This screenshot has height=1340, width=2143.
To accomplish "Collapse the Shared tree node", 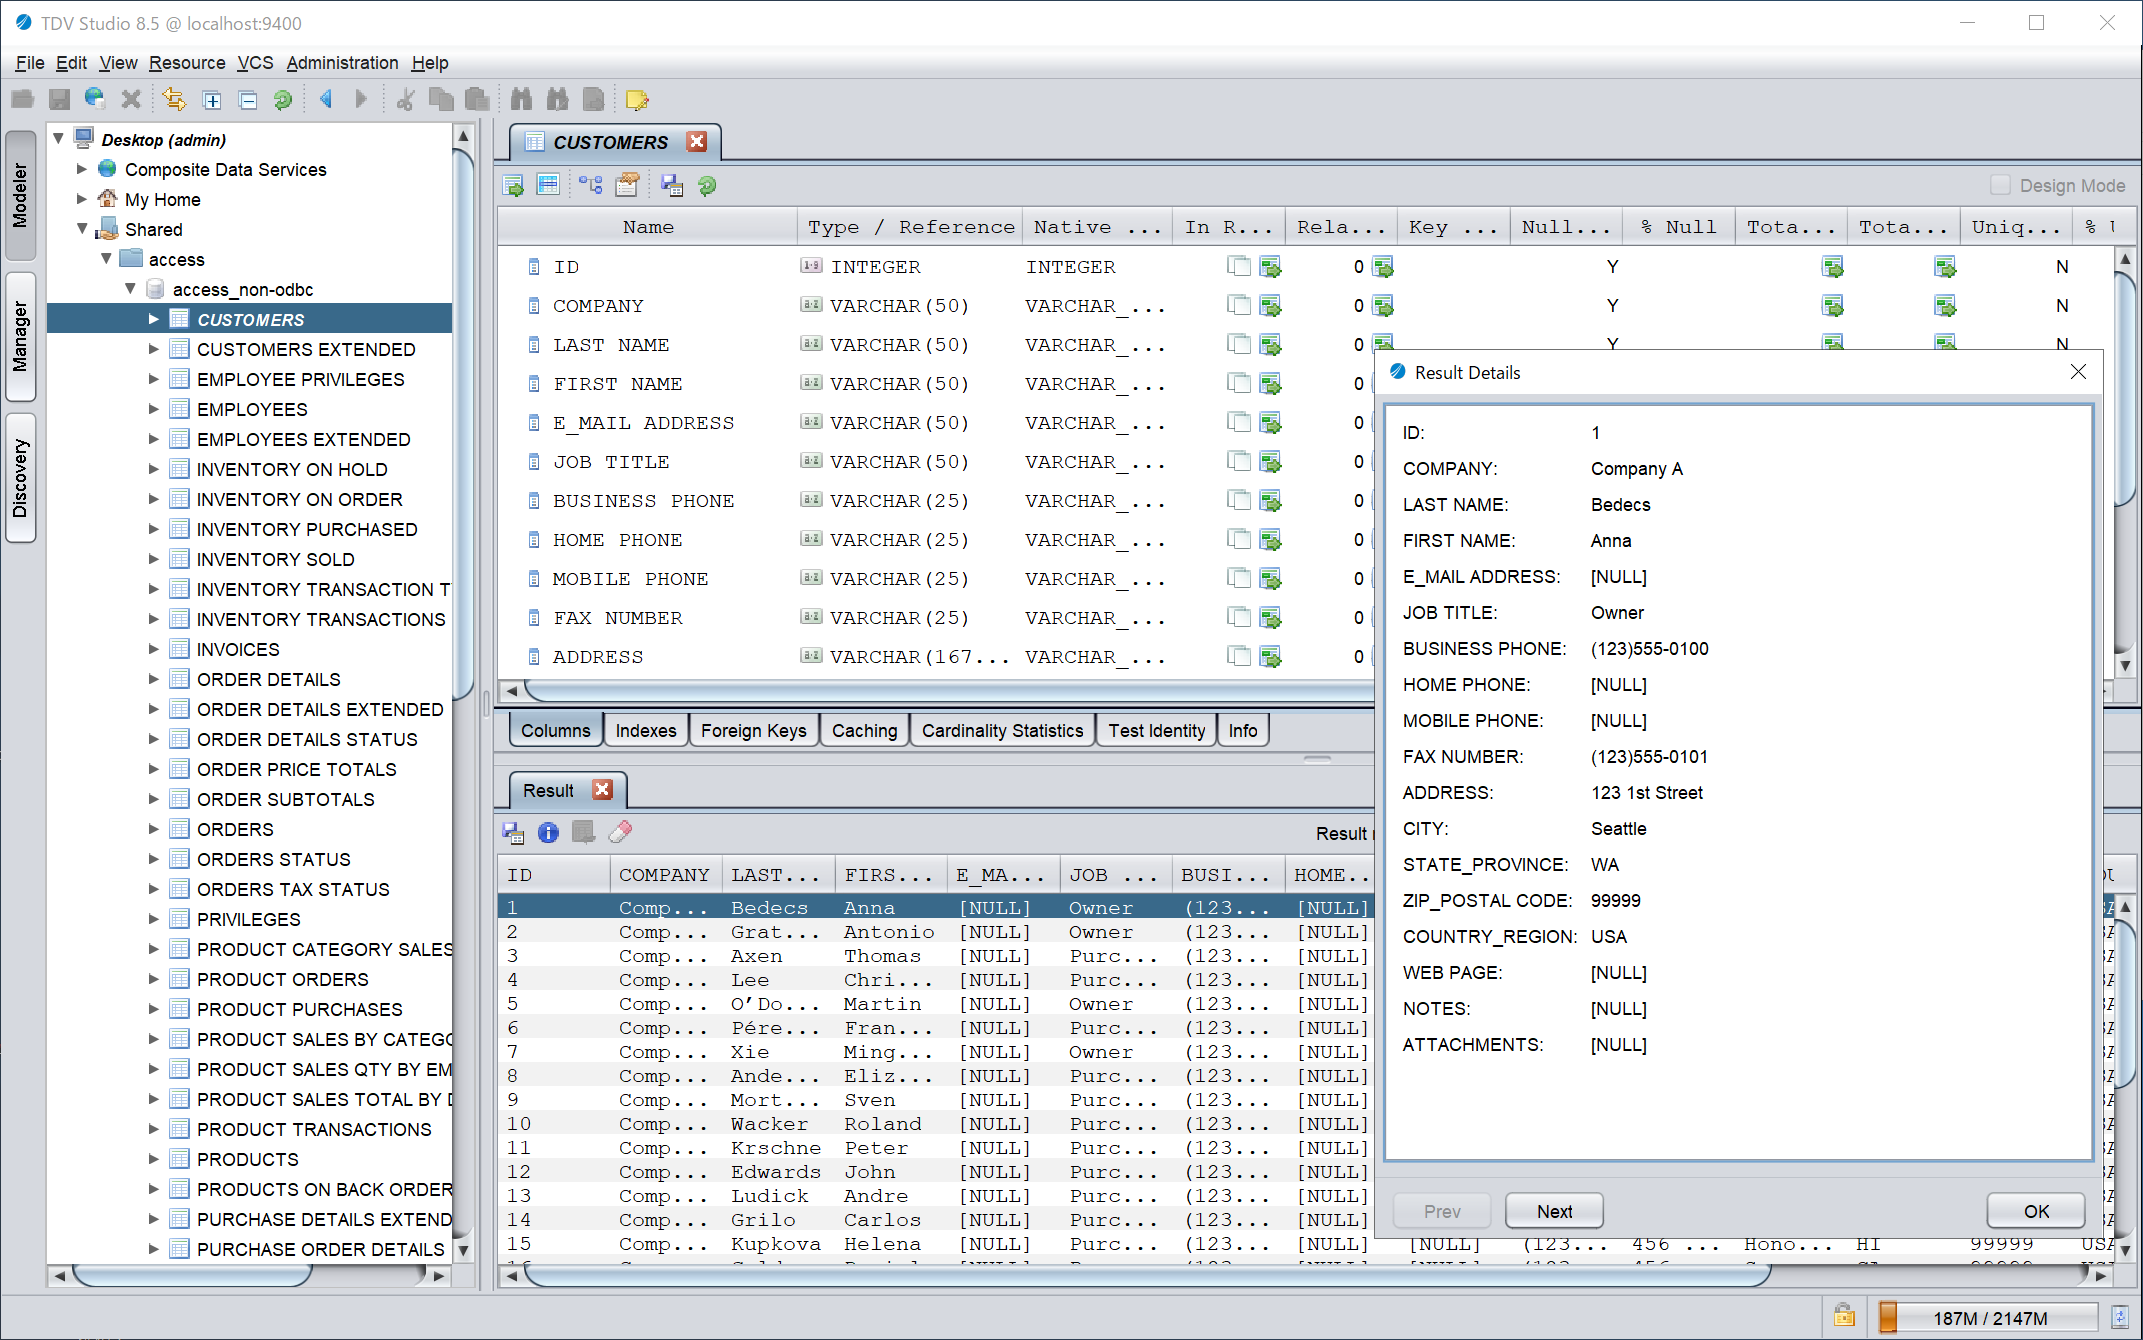I will click(82, 229).
